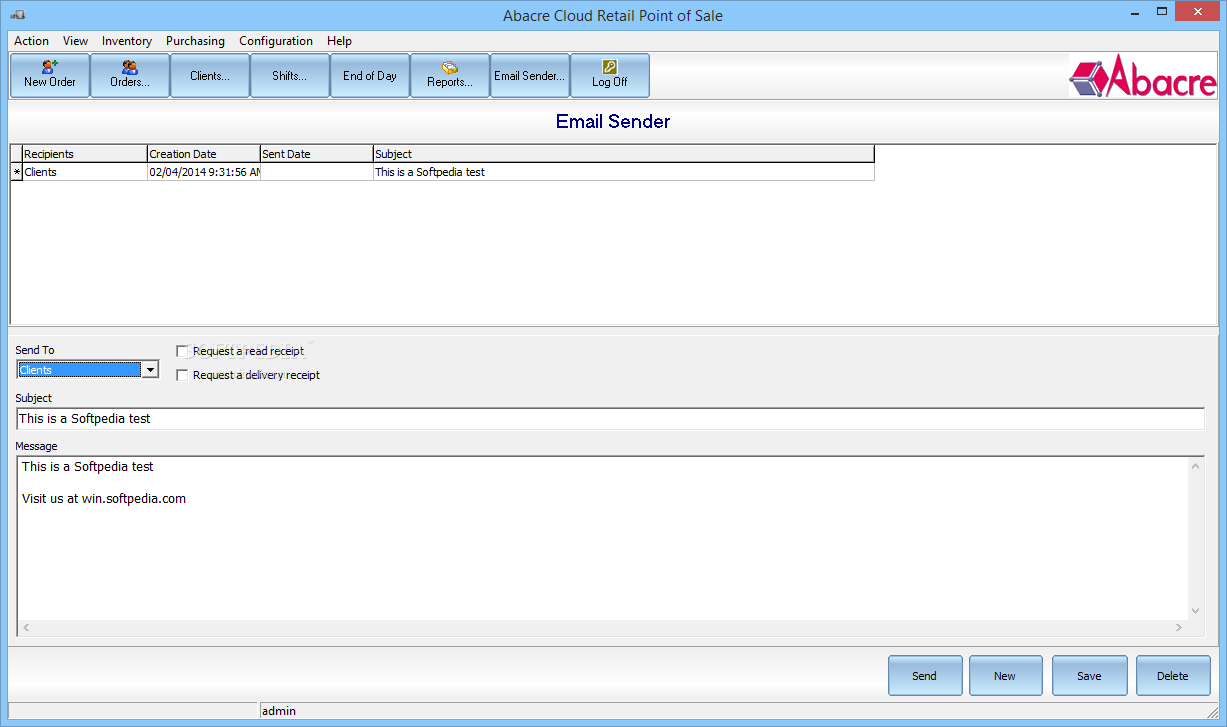
Task: Sort by the Subject column header
Action: (x=624, y=154)
